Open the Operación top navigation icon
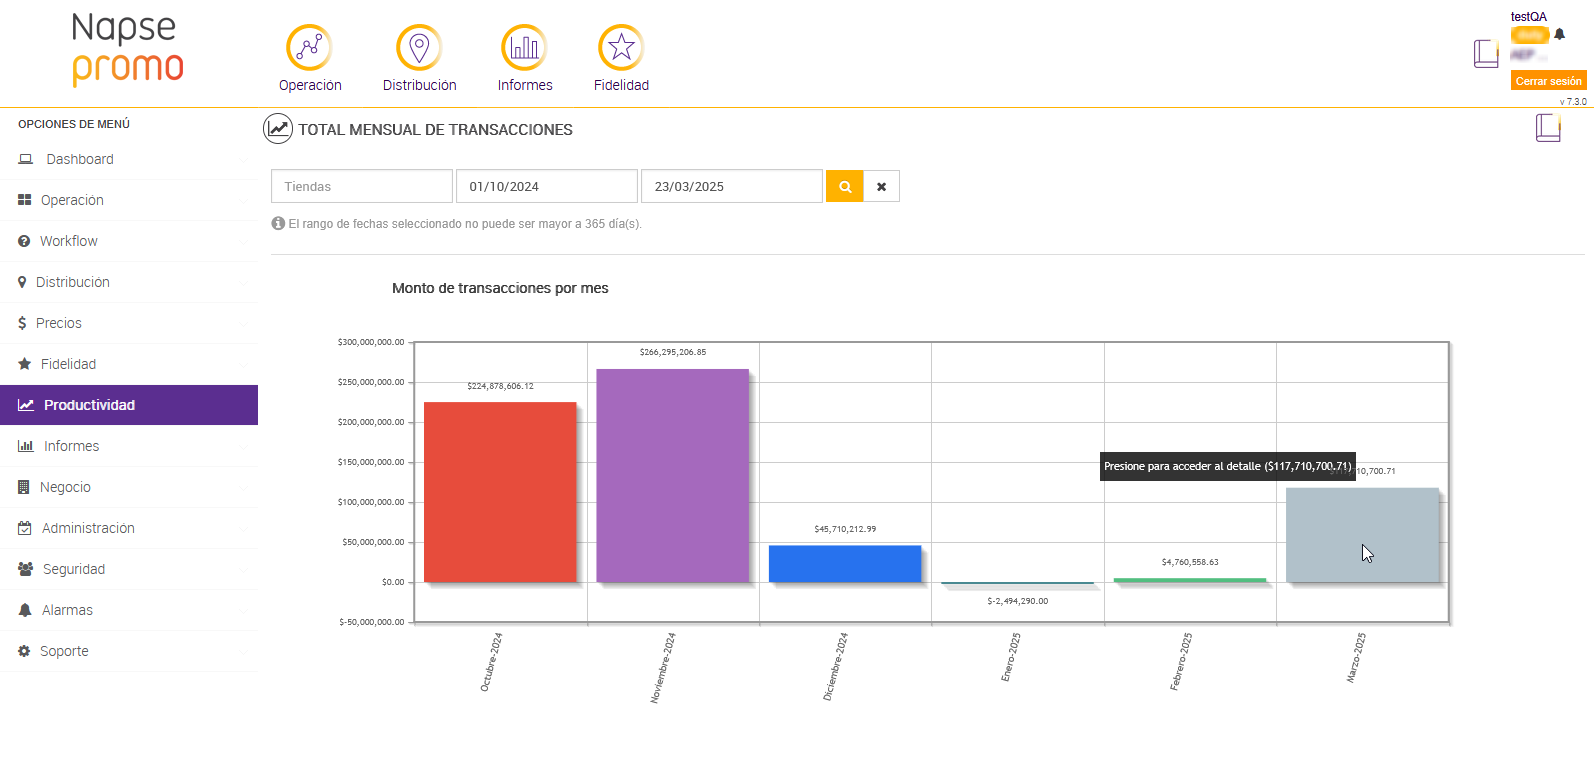Viewport: 1594px width, 771px height. point(309,47)
